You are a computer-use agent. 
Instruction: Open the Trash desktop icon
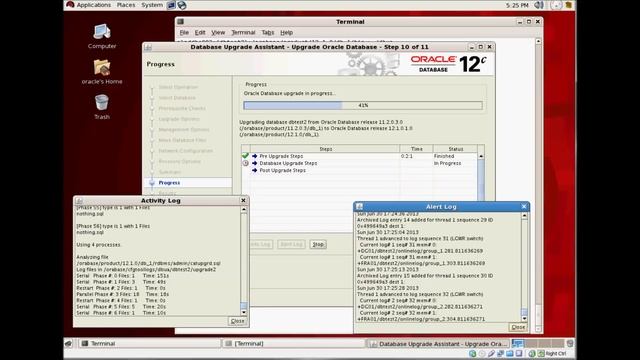(102, 102)
